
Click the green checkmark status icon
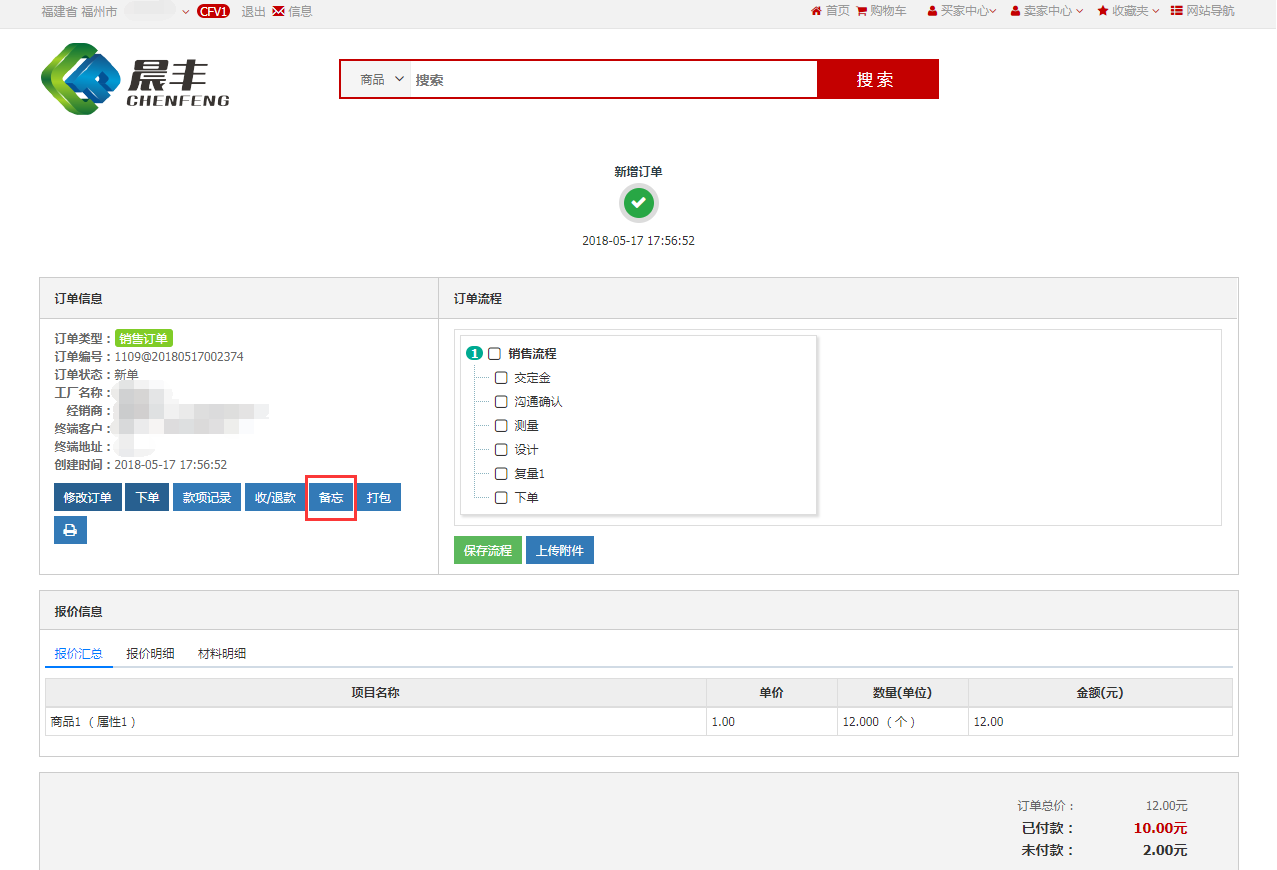coord(638,203)
